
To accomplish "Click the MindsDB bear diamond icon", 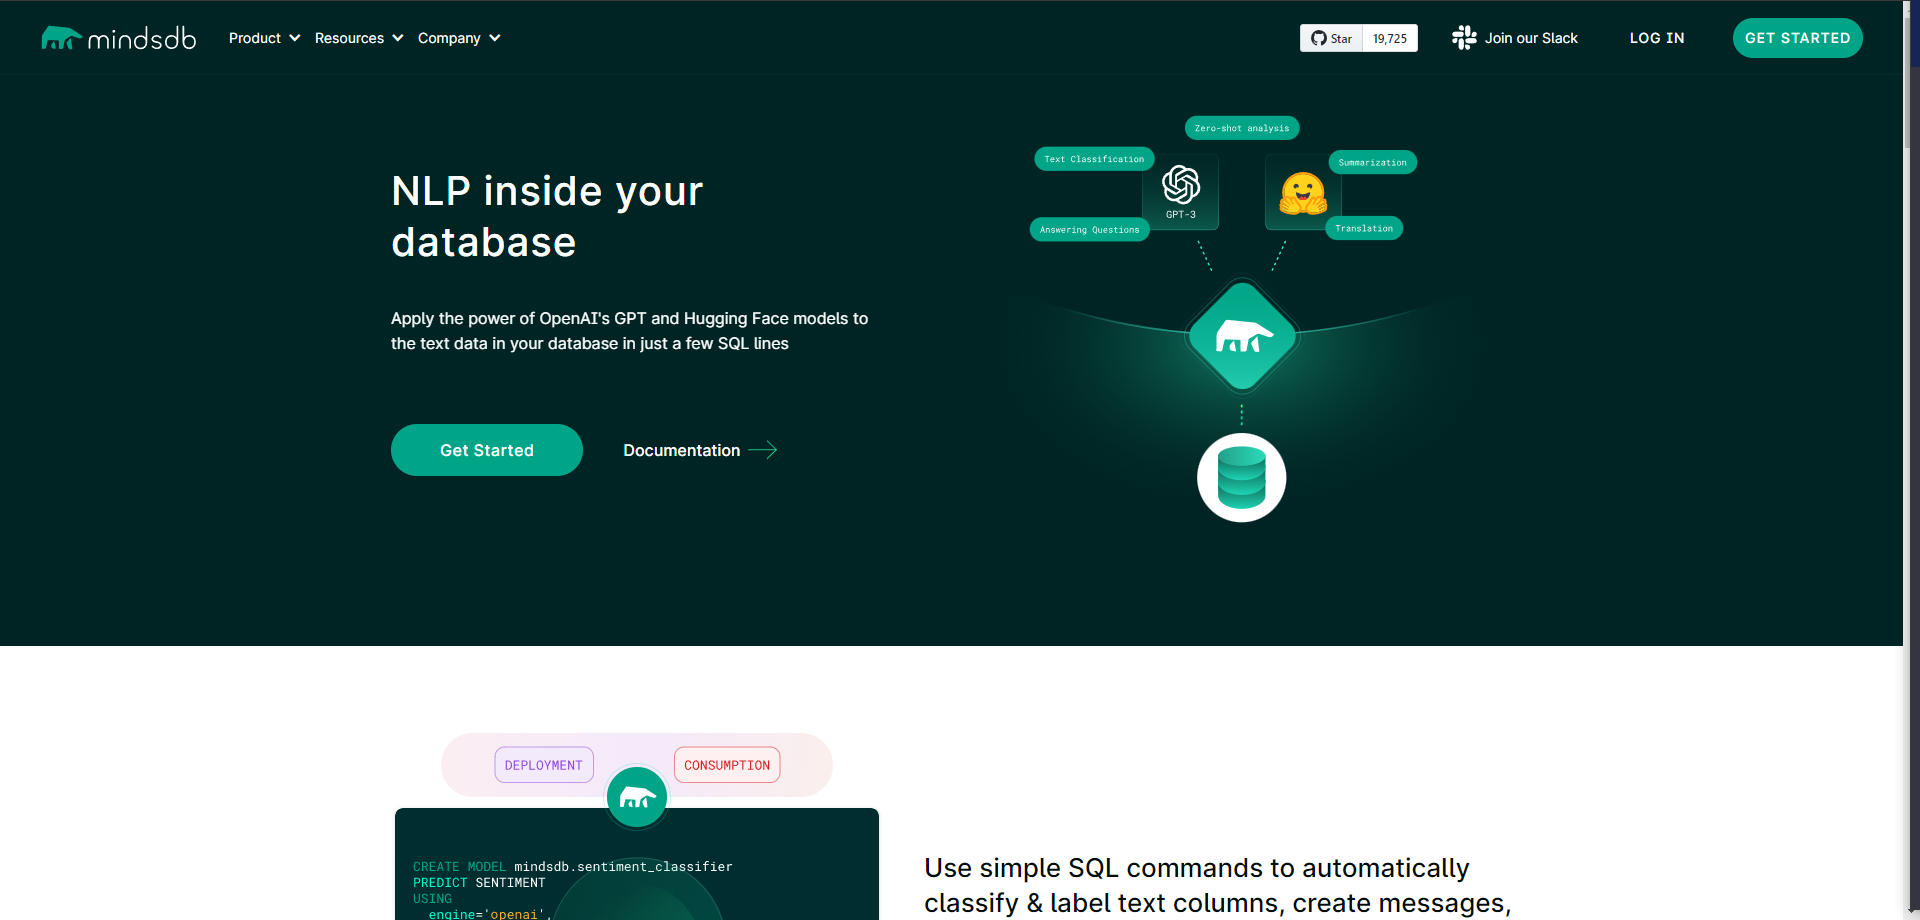I will [1242, 337].
